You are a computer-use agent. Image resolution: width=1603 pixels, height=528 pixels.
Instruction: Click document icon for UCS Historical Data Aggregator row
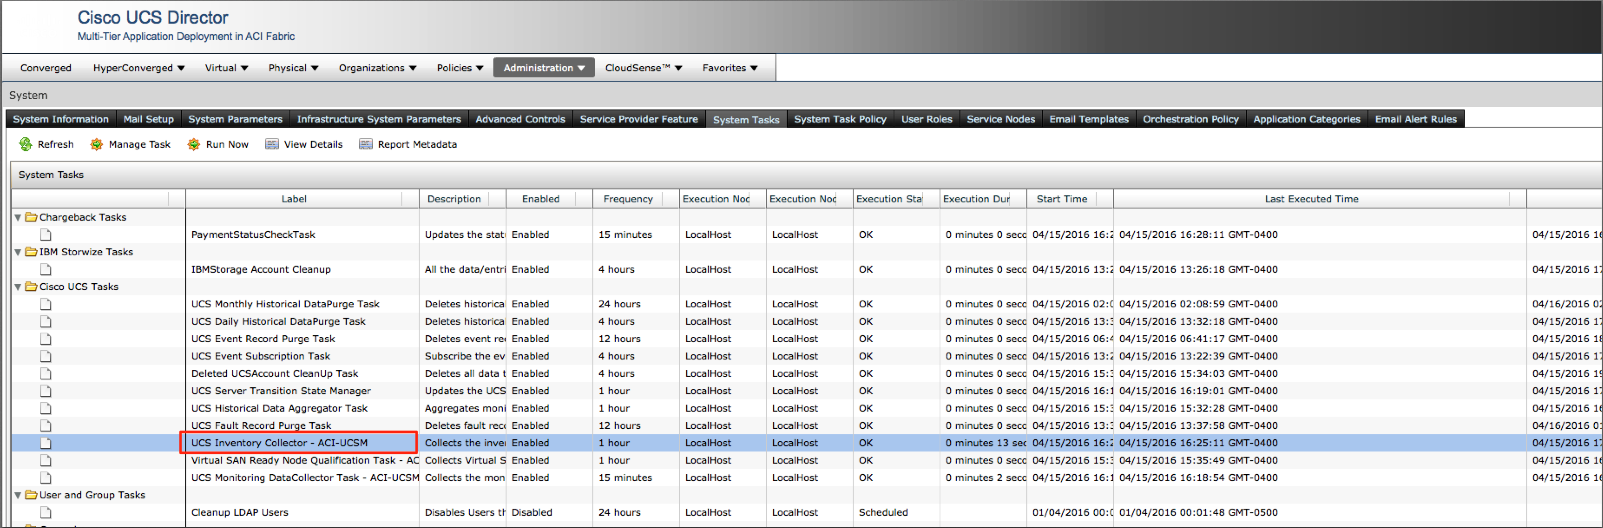click(46, 408)
